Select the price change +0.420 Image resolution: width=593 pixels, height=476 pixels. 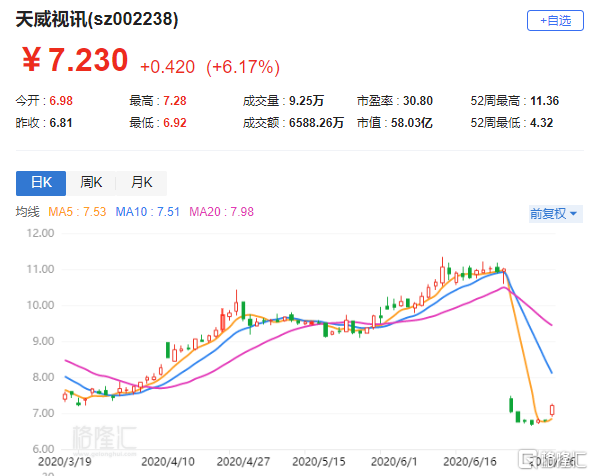click(167, 67)
